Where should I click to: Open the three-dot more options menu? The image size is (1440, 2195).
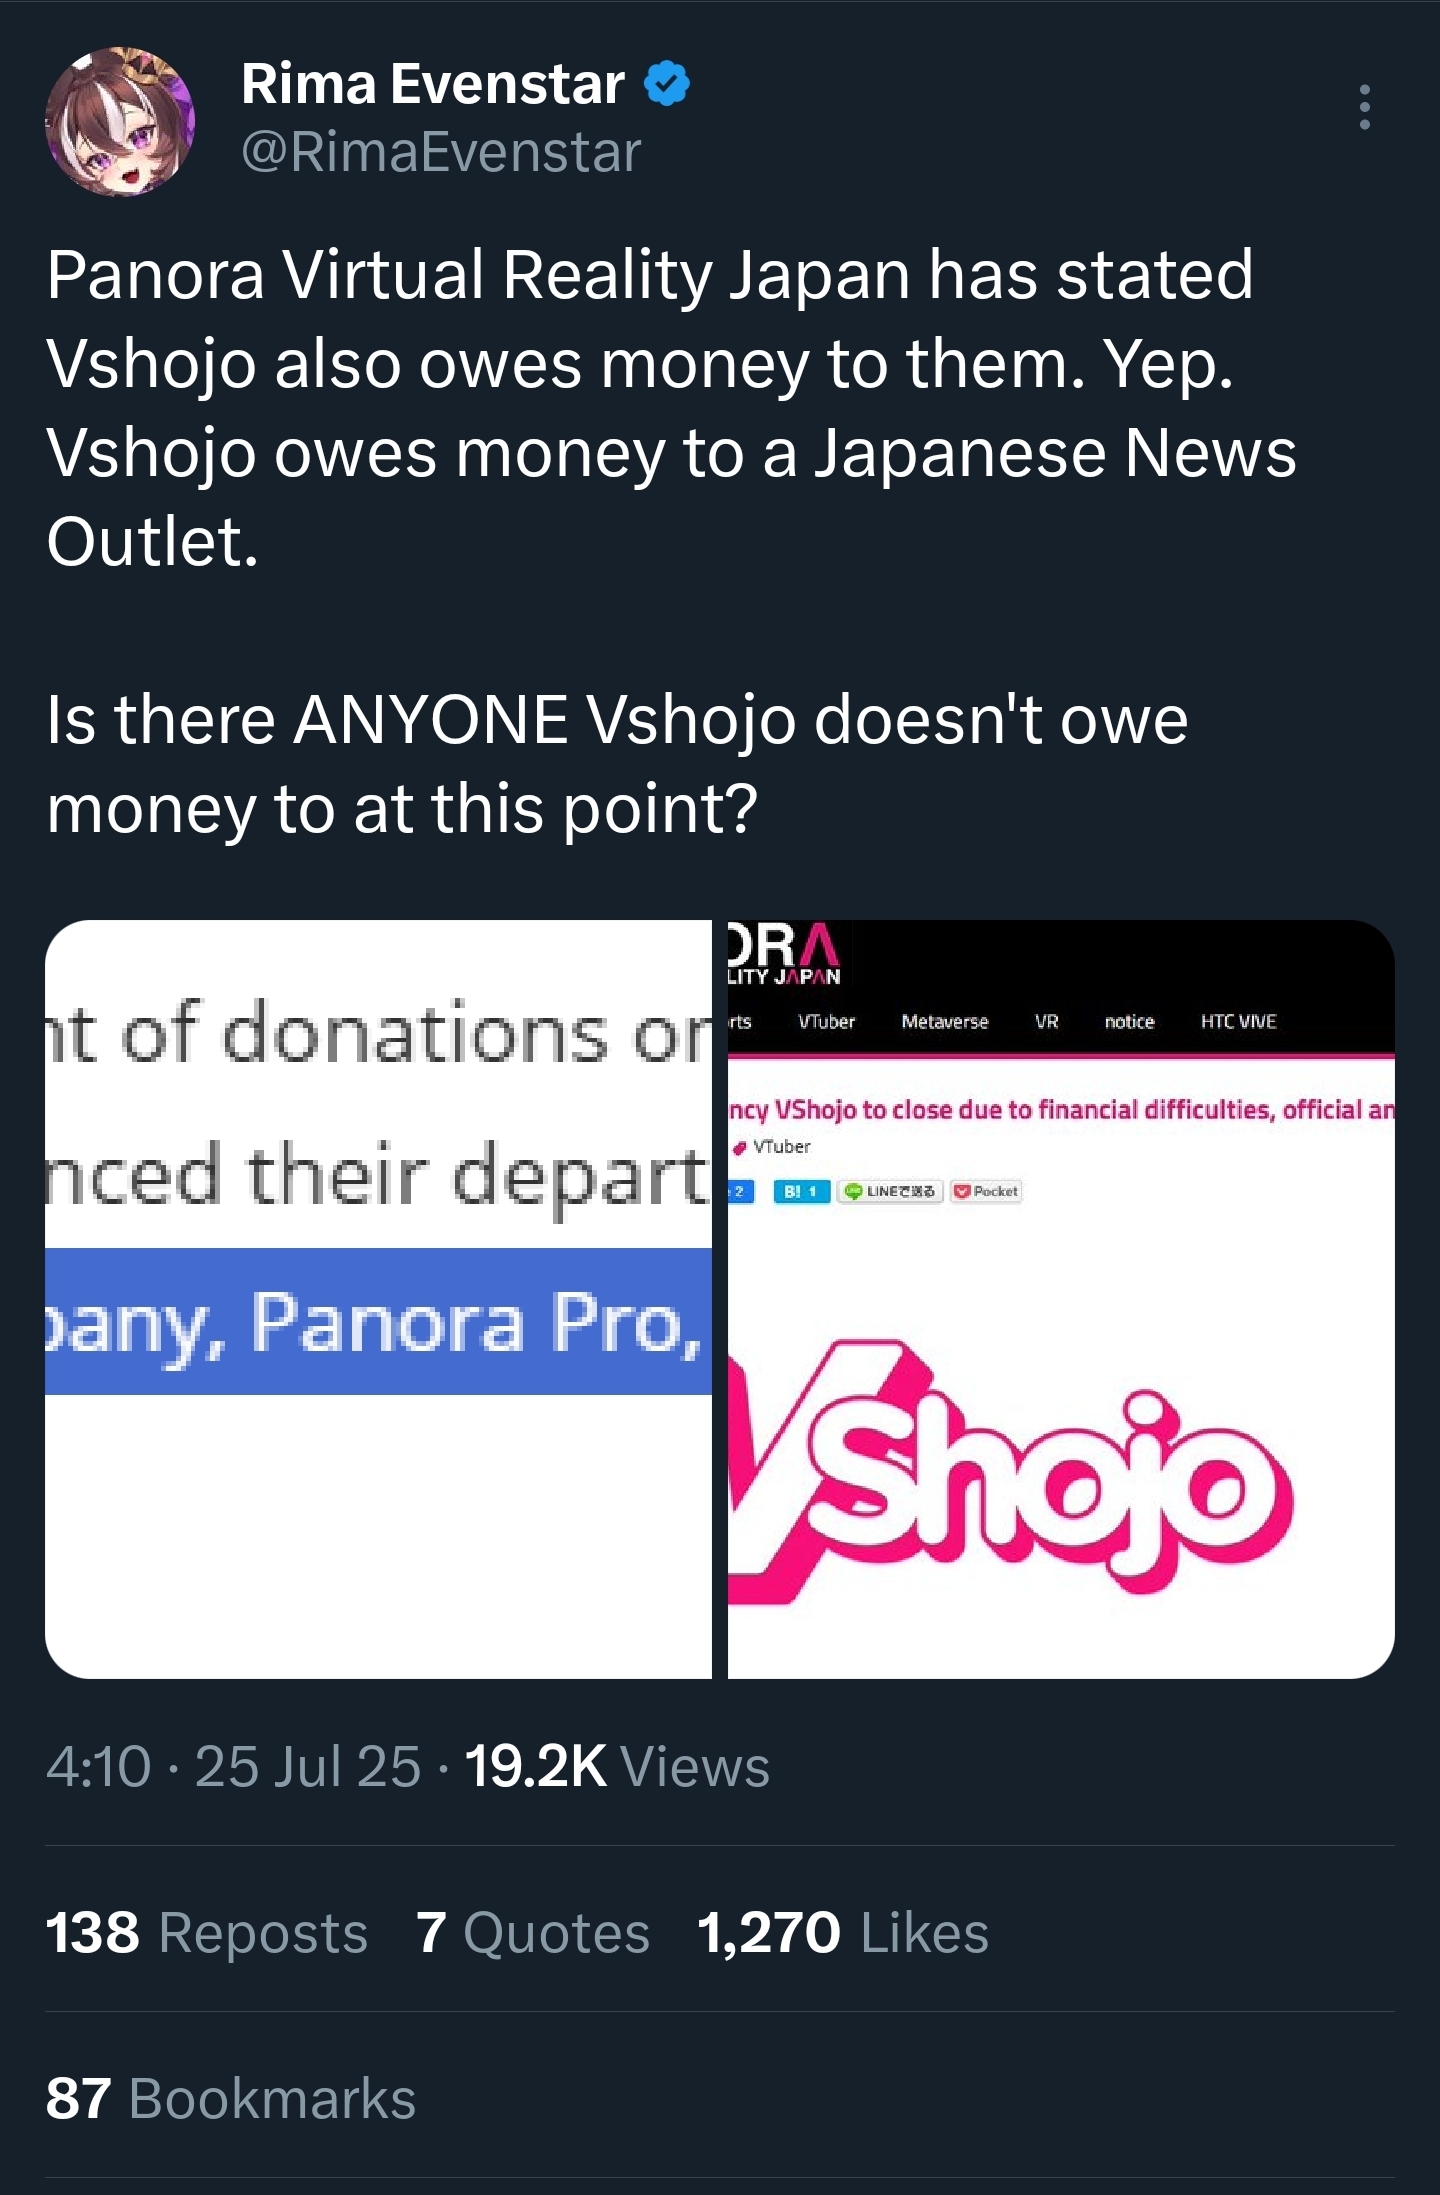[1364, 107]
